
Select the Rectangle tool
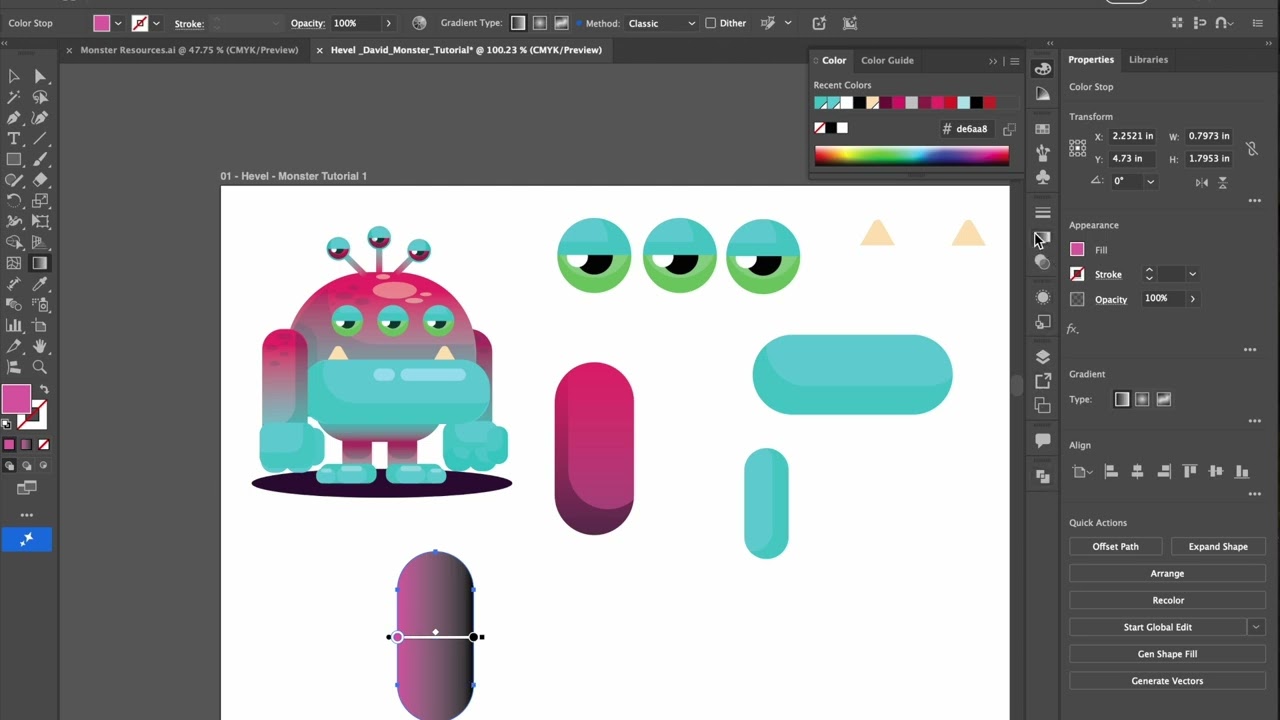[14, 160]
